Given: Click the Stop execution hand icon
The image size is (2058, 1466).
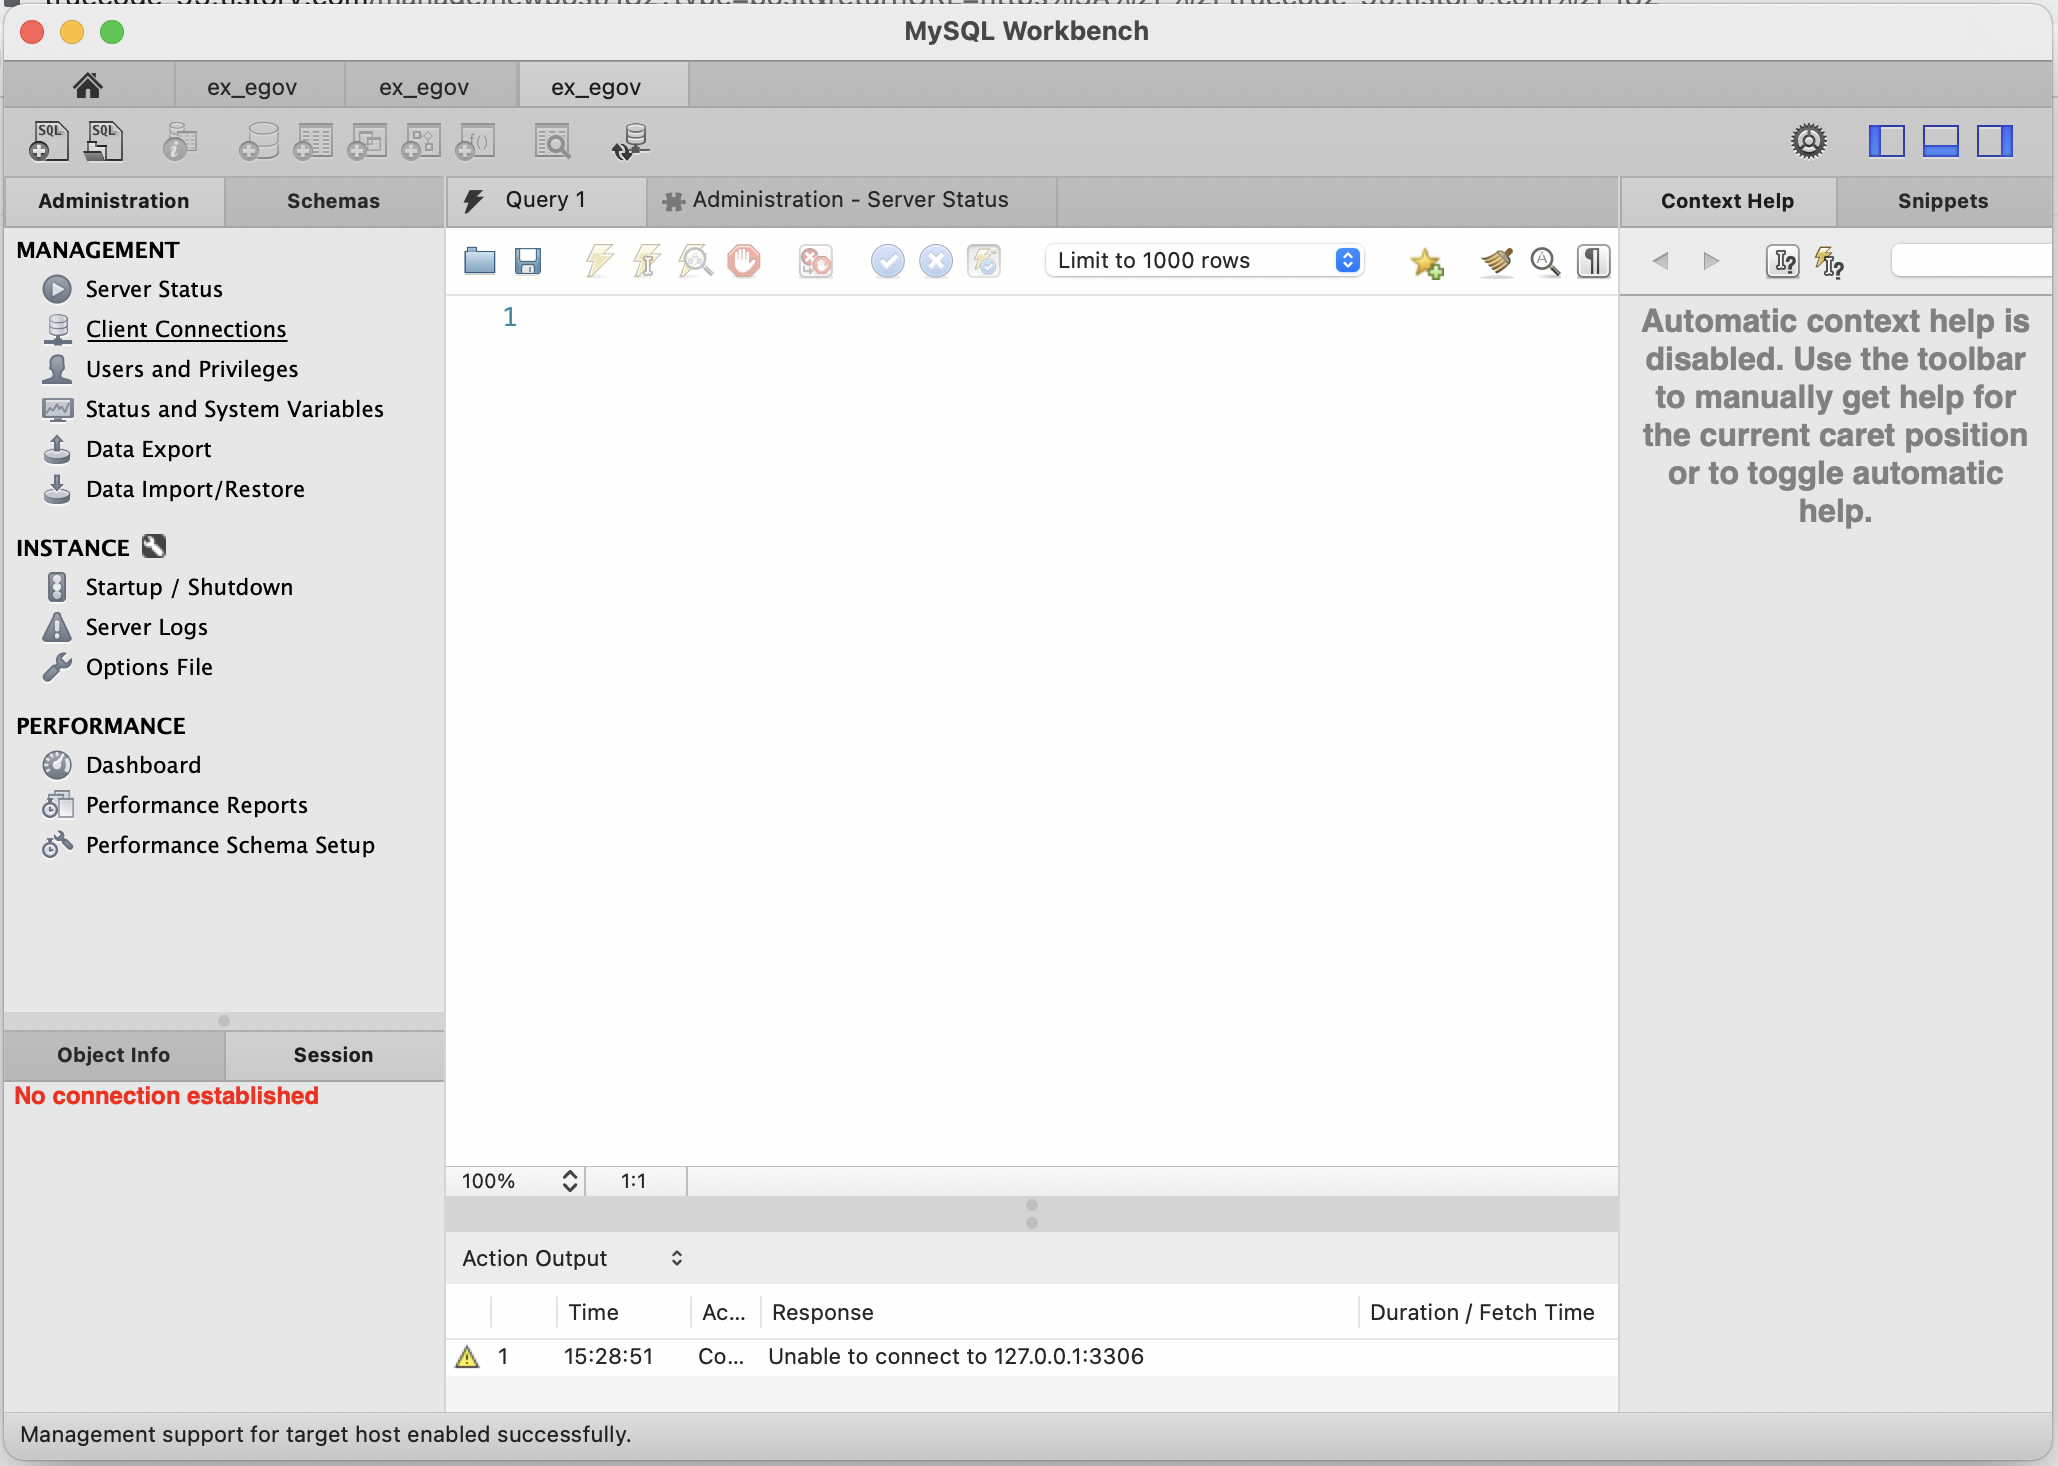Looking at the screenshot, I should pyautogui.click(x=743, y=261).
